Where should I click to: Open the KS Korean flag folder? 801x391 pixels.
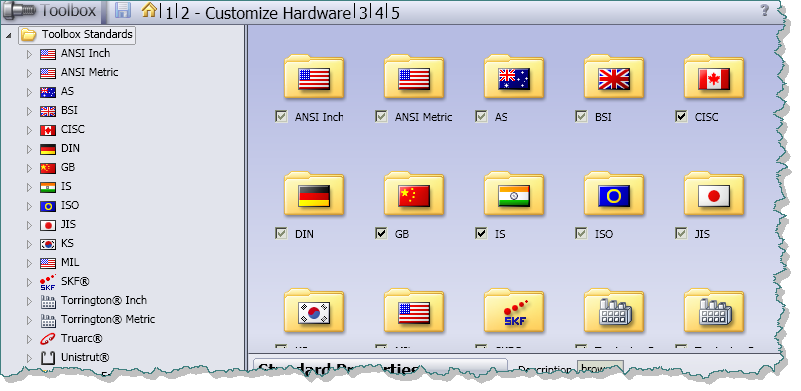pos(314,311)
